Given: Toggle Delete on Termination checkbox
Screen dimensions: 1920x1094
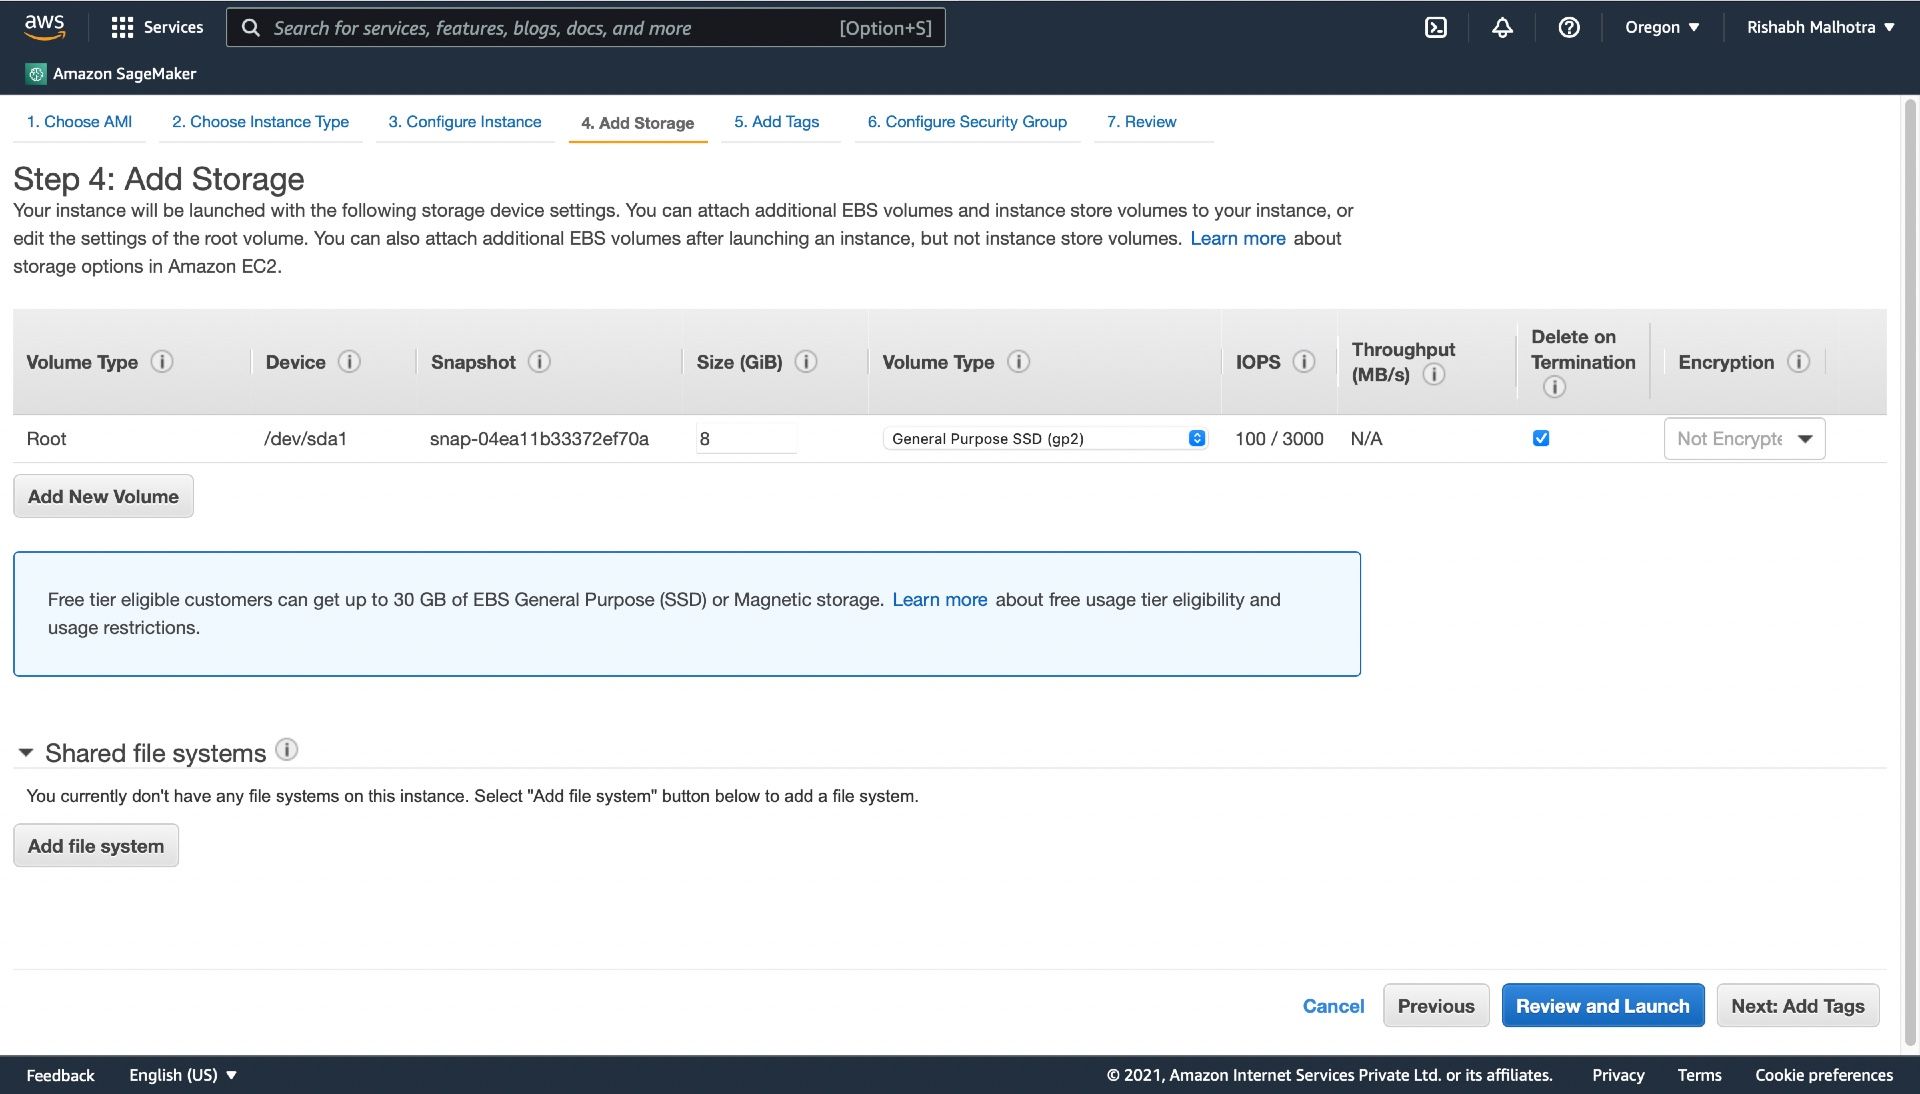Looking at the screenshot, I should click(1540, 438).
